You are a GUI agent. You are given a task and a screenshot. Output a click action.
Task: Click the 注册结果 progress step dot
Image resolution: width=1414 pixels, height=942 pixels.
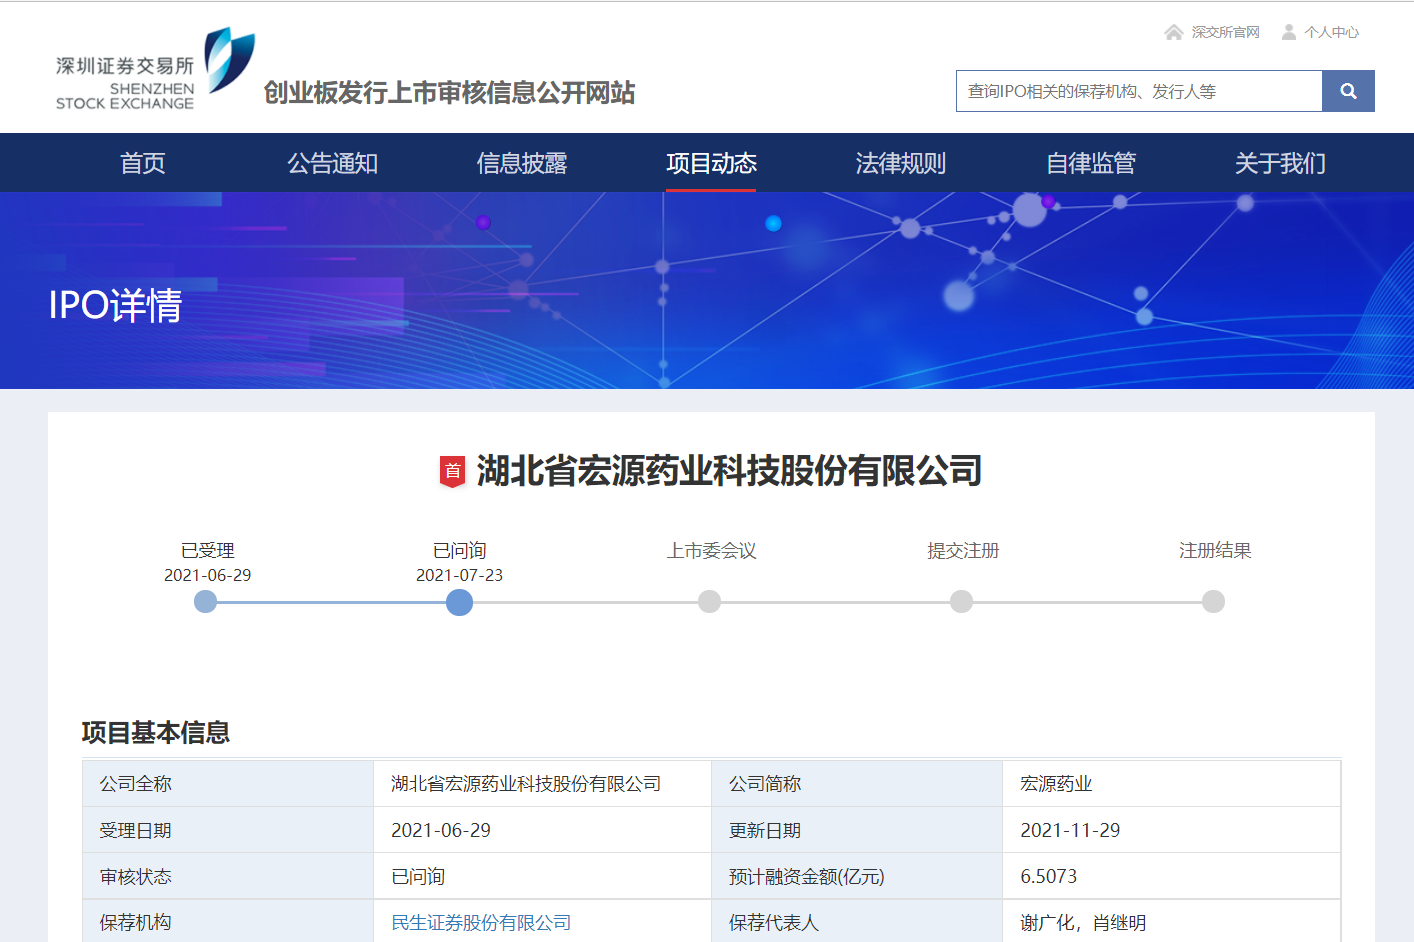(x=1213, y=601)
